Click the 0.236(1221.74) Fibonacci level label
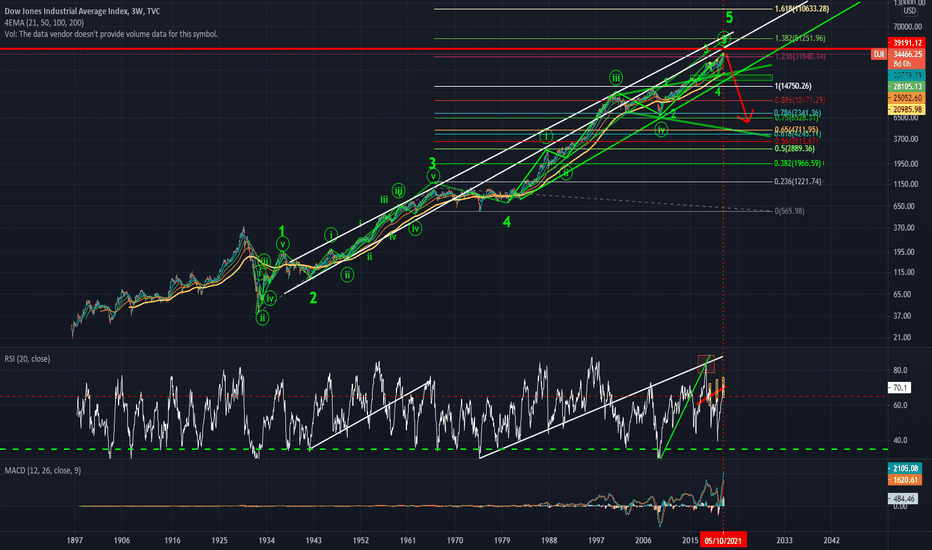Viewport: 932px width, 550px height. [798, 181]
